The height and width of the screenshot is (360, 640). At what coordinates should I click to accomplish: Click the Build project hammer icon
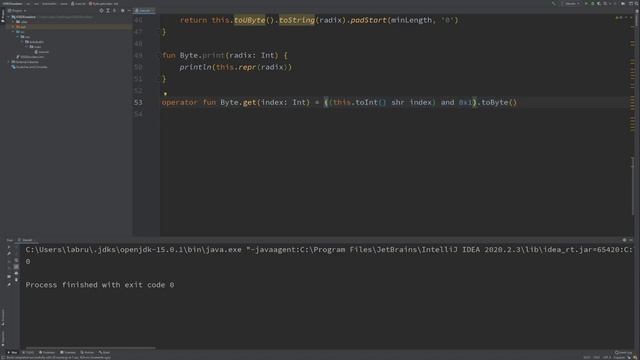(x=554, y=4)
